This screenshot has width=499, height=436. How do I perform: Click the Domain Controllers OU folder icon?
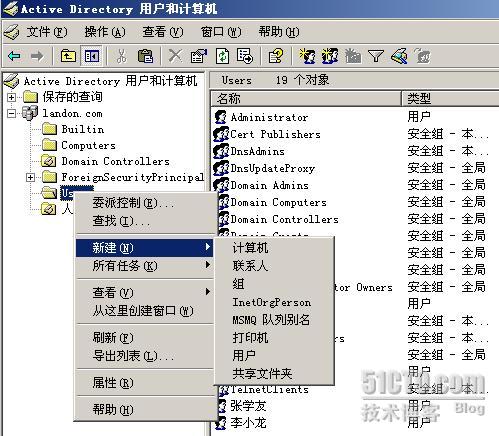coord(49,161)
